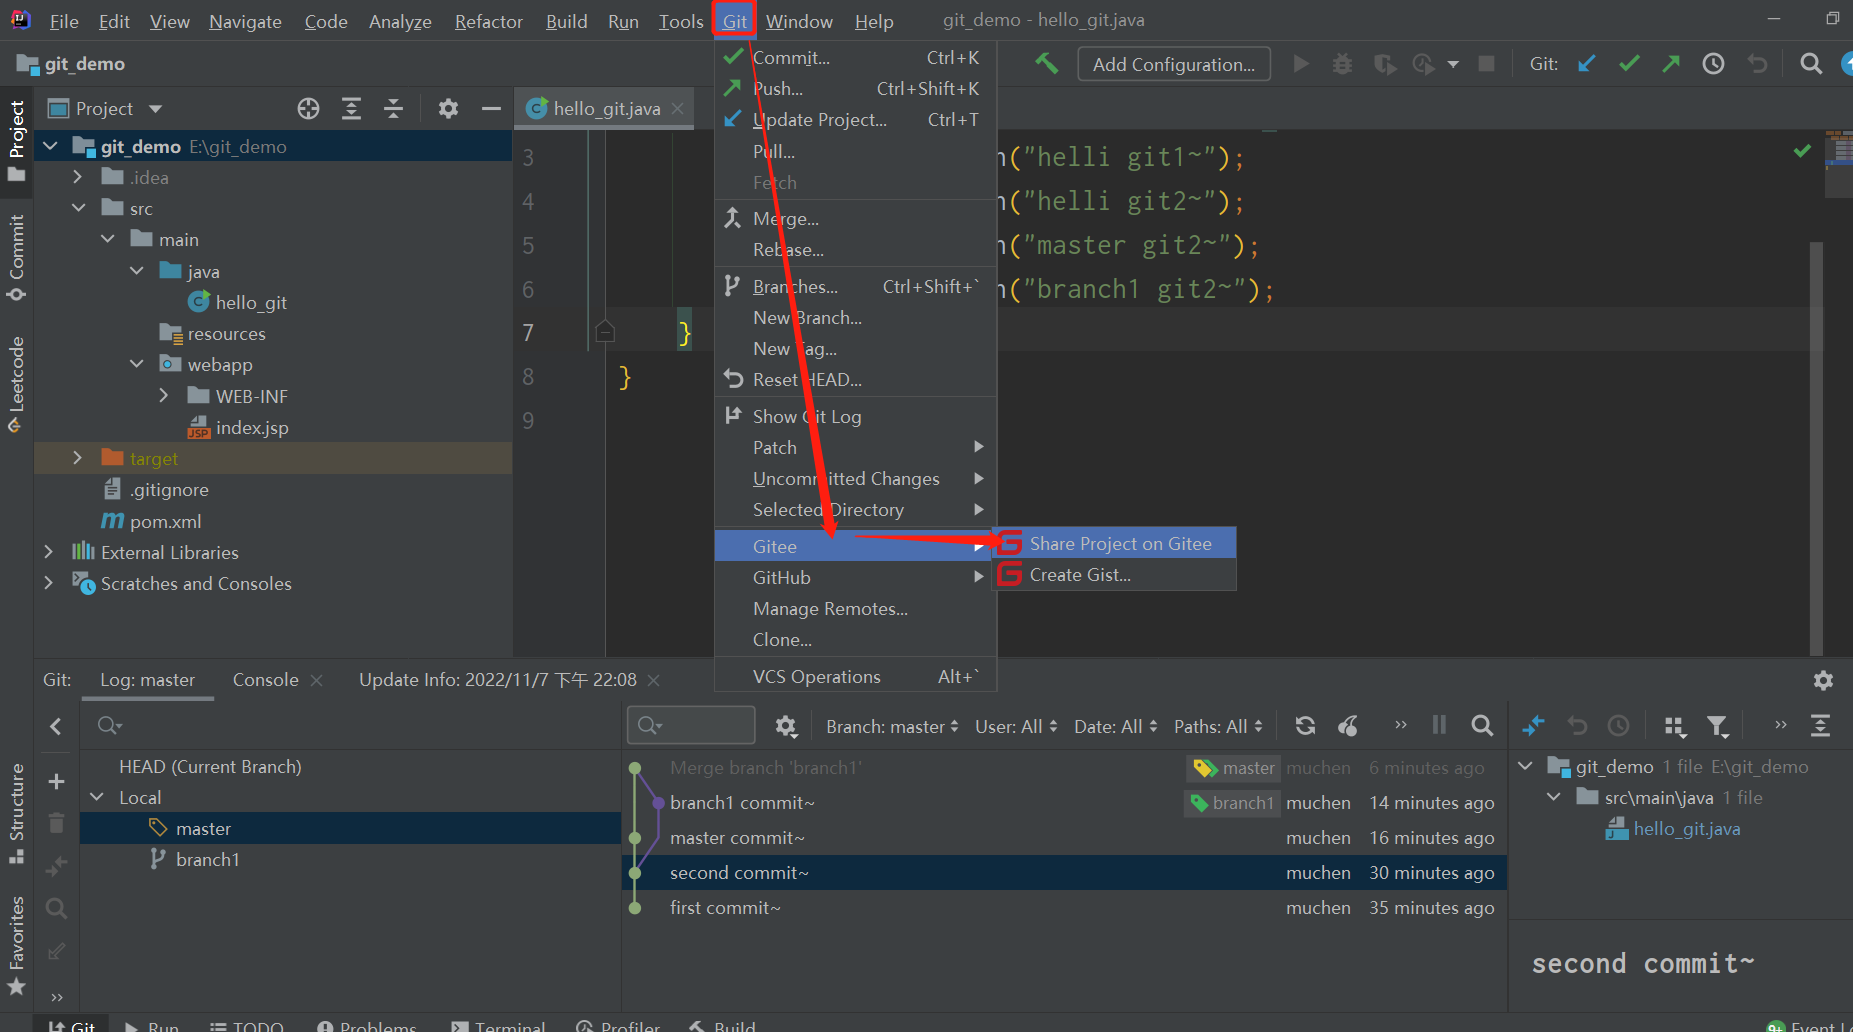Expand Scratches and Consoles node
Viewport: 1853px width, 1032px height.
coord(49,583)
